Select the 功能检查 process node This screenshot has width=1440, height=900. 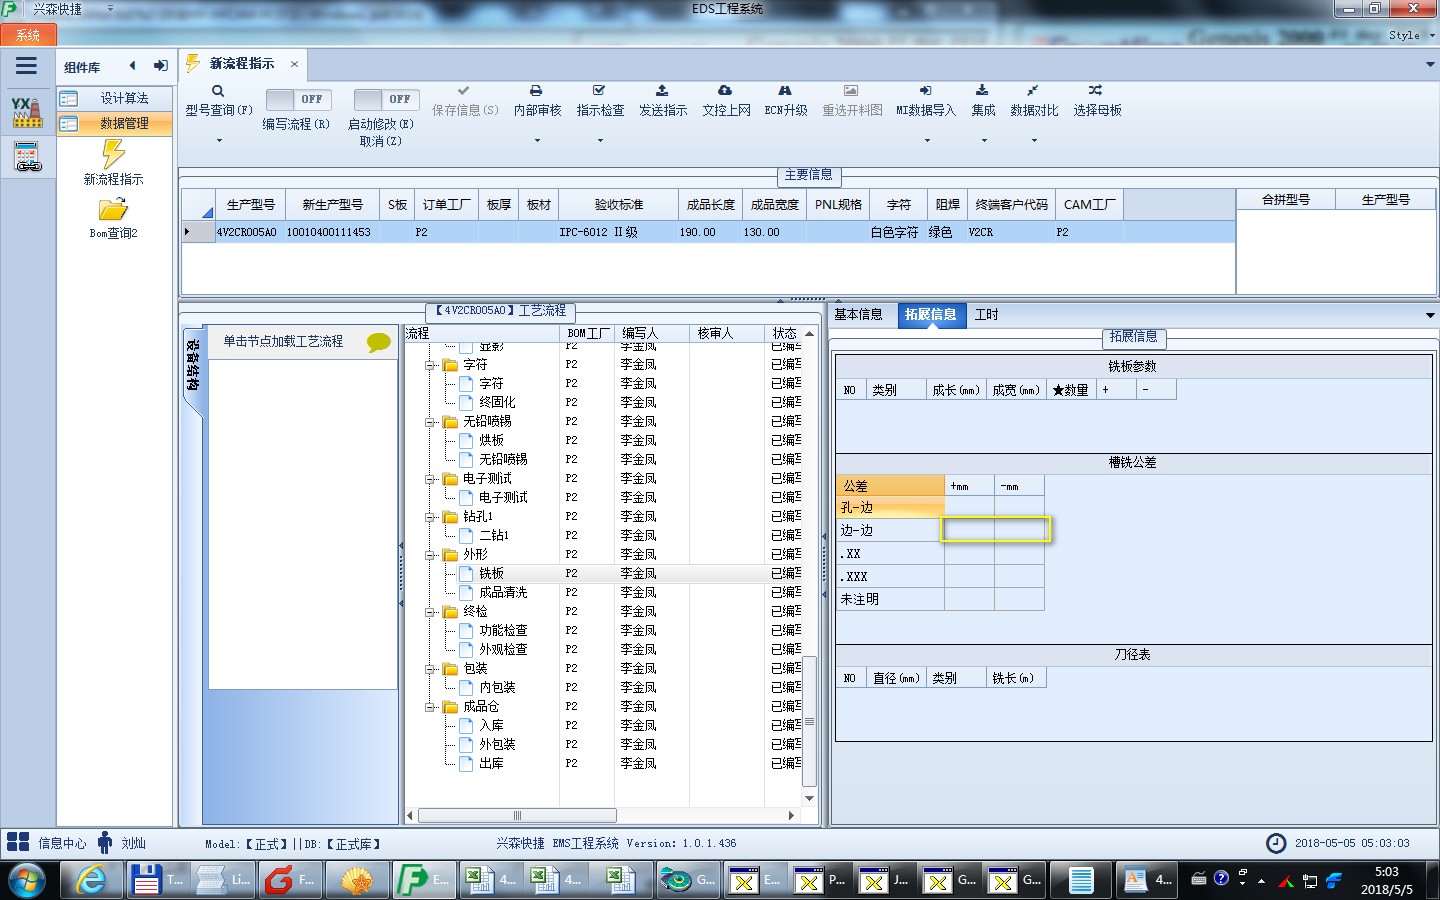point(503,631)
